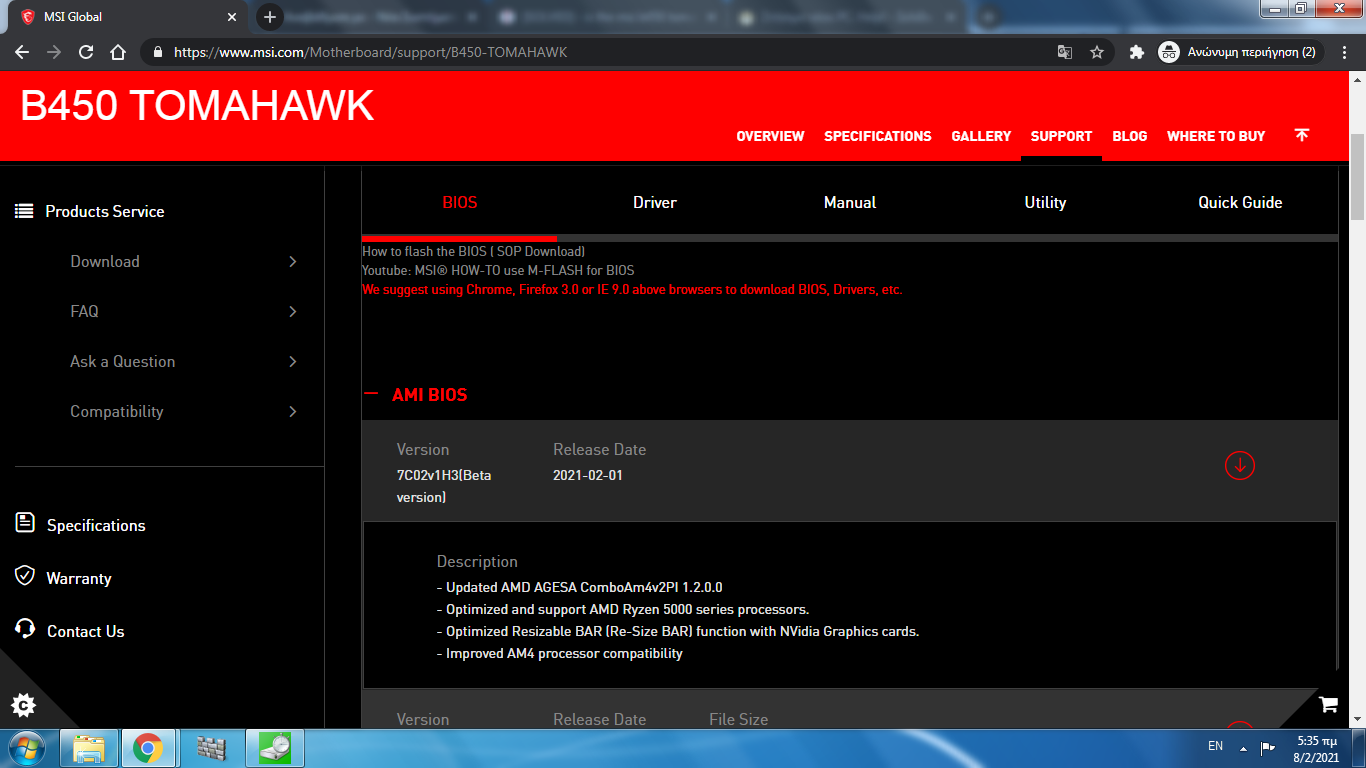Viewport: 1366px width, 768px height.
Task: Open the incognito profile button
Action: (x=1241, y=52)
